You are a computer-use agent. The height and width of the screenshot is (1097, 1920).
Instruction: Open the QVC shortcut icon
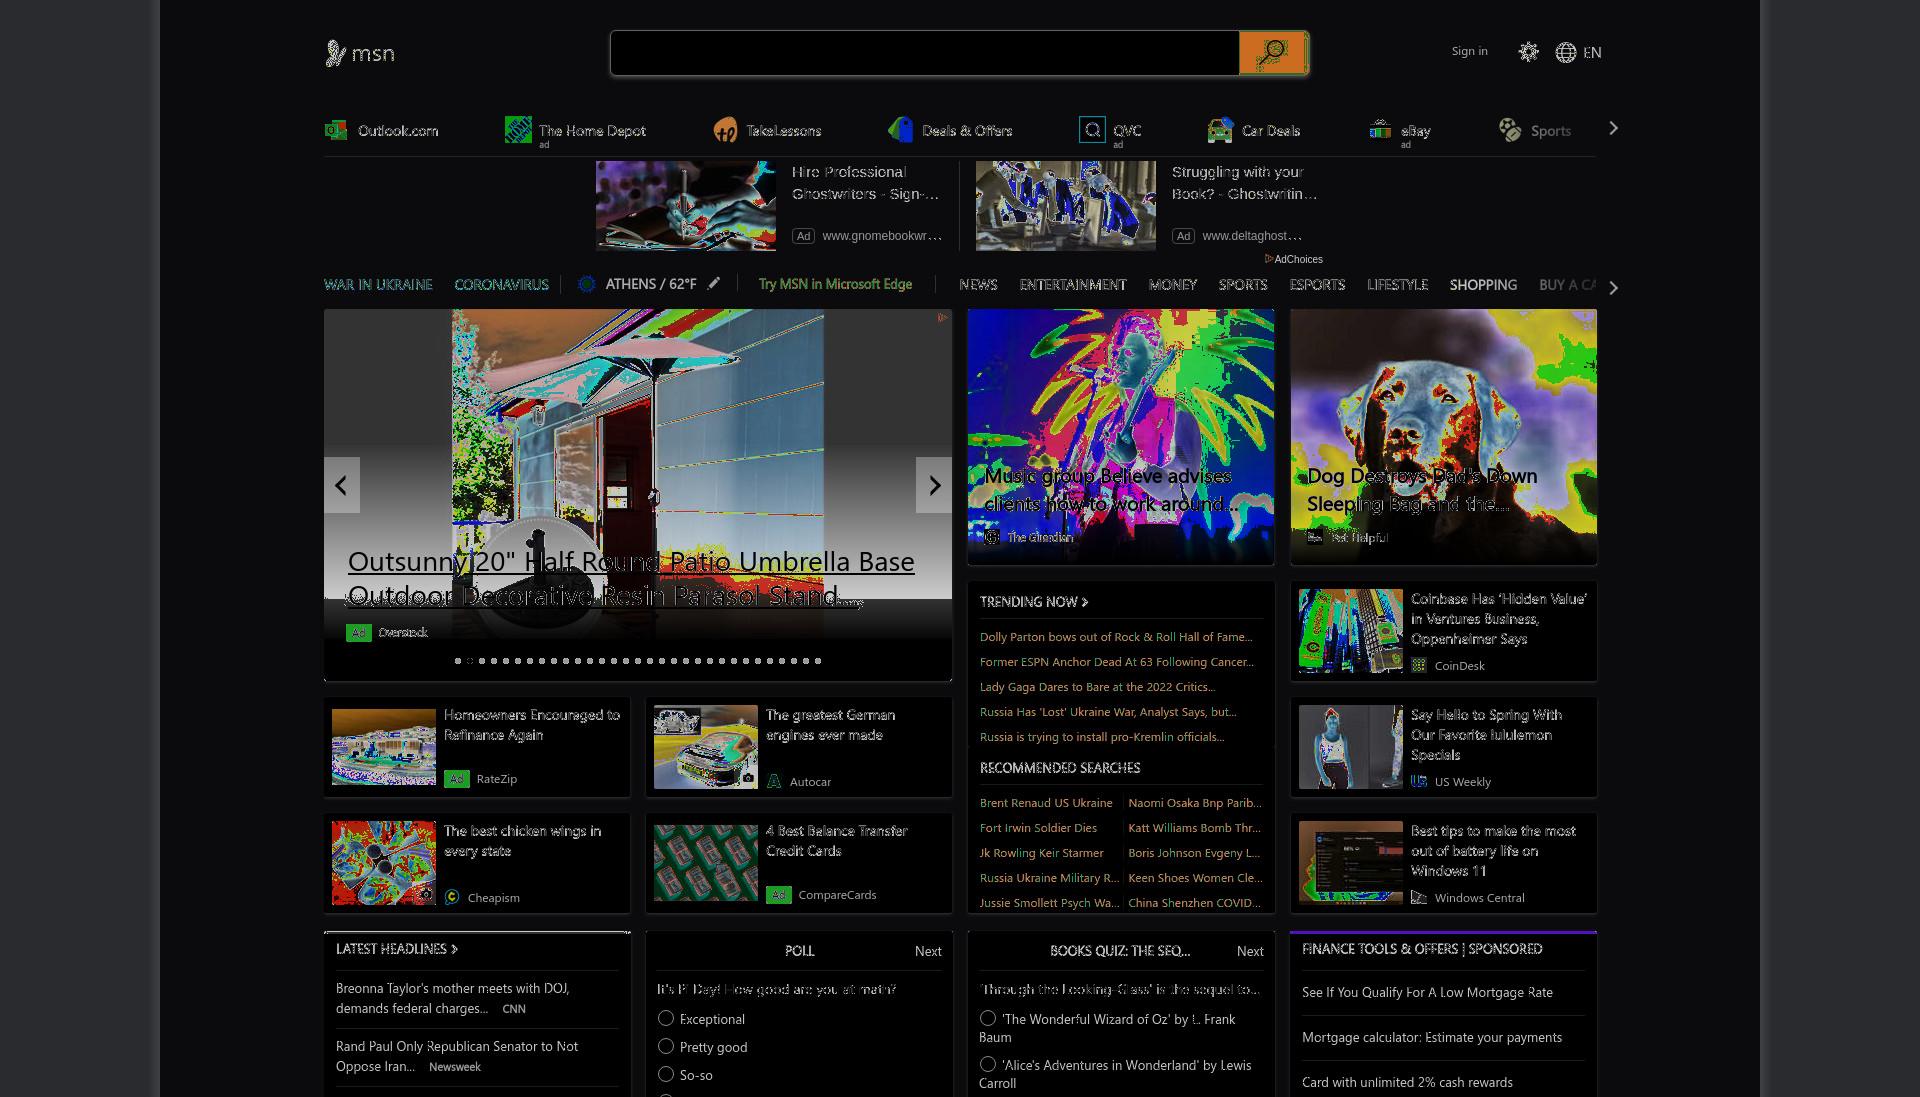pos(1092,130)
